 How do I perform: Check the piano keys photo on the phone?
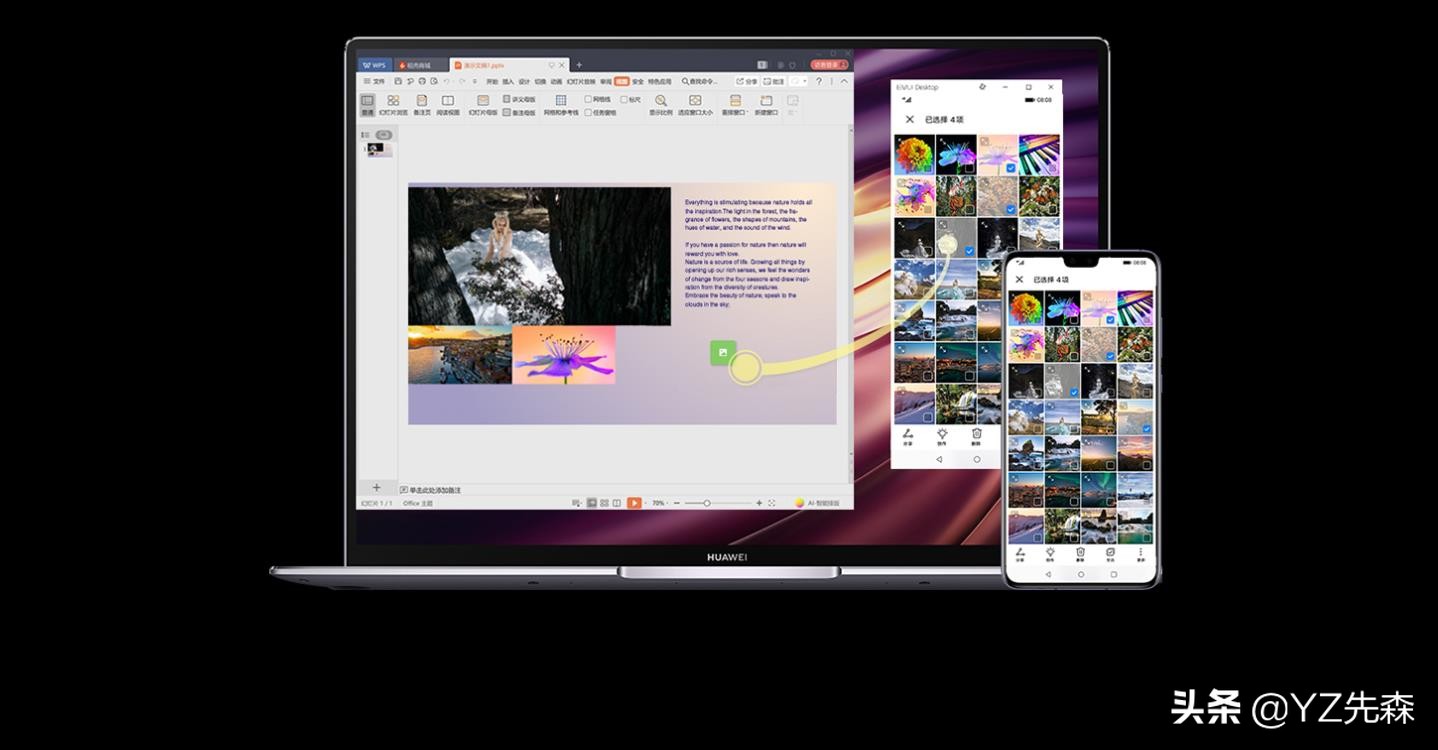coord(1147,320)
